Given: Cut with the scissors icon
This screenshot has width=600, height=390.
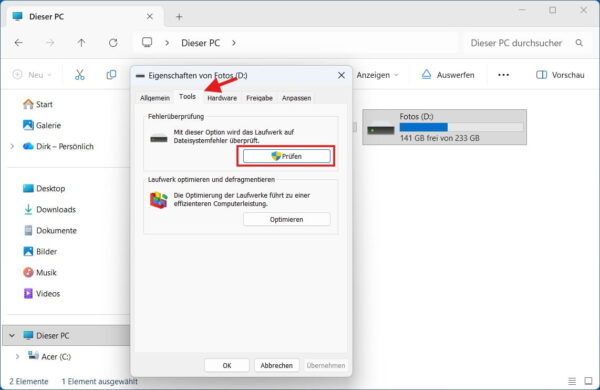Looking at the screenshot, I should click(80, 75).
